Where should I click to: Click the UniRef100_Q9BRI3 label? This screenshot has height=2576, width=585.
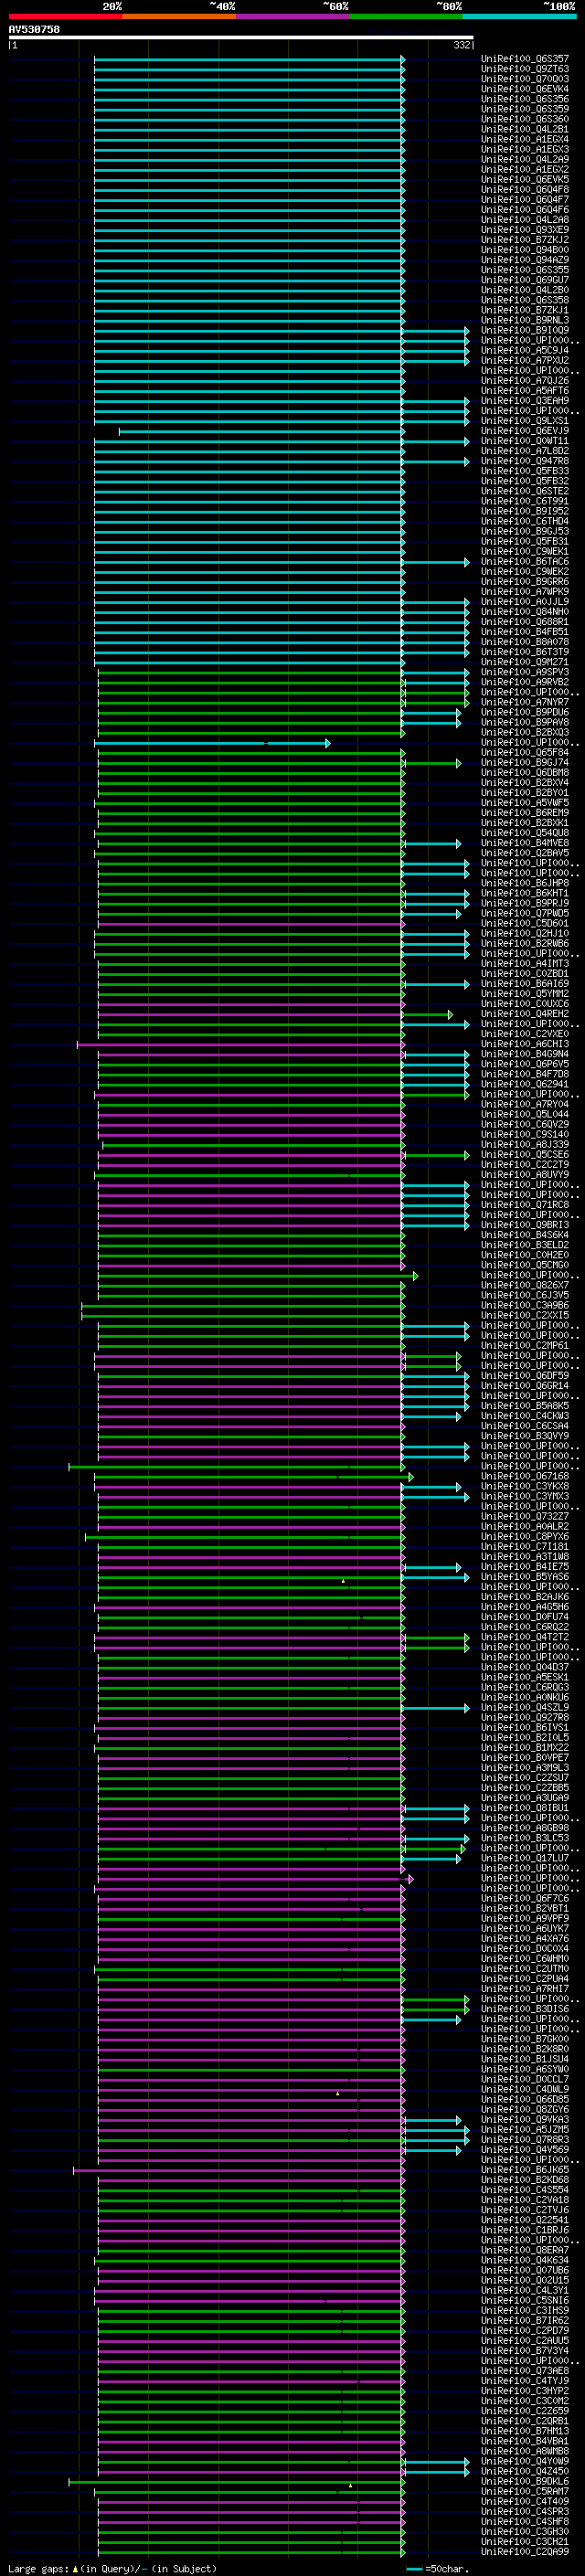point(525,1225)
